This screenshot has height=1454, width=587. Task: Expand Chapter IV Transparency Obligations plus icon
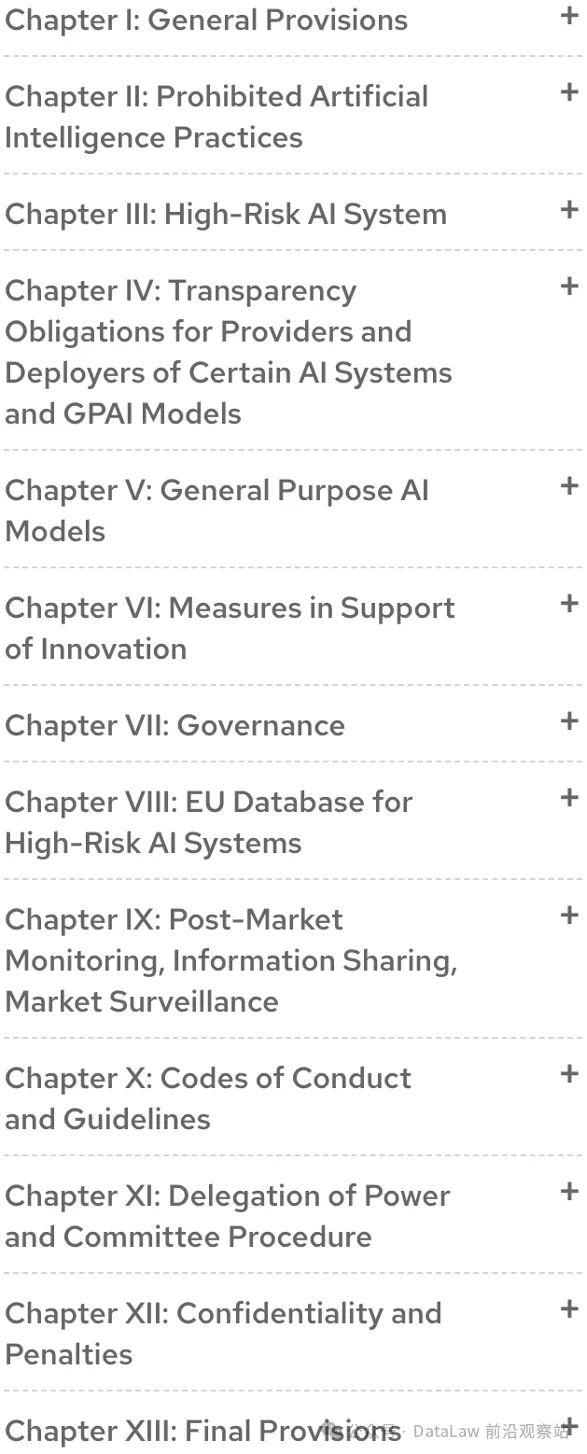(x=569, y=286)
